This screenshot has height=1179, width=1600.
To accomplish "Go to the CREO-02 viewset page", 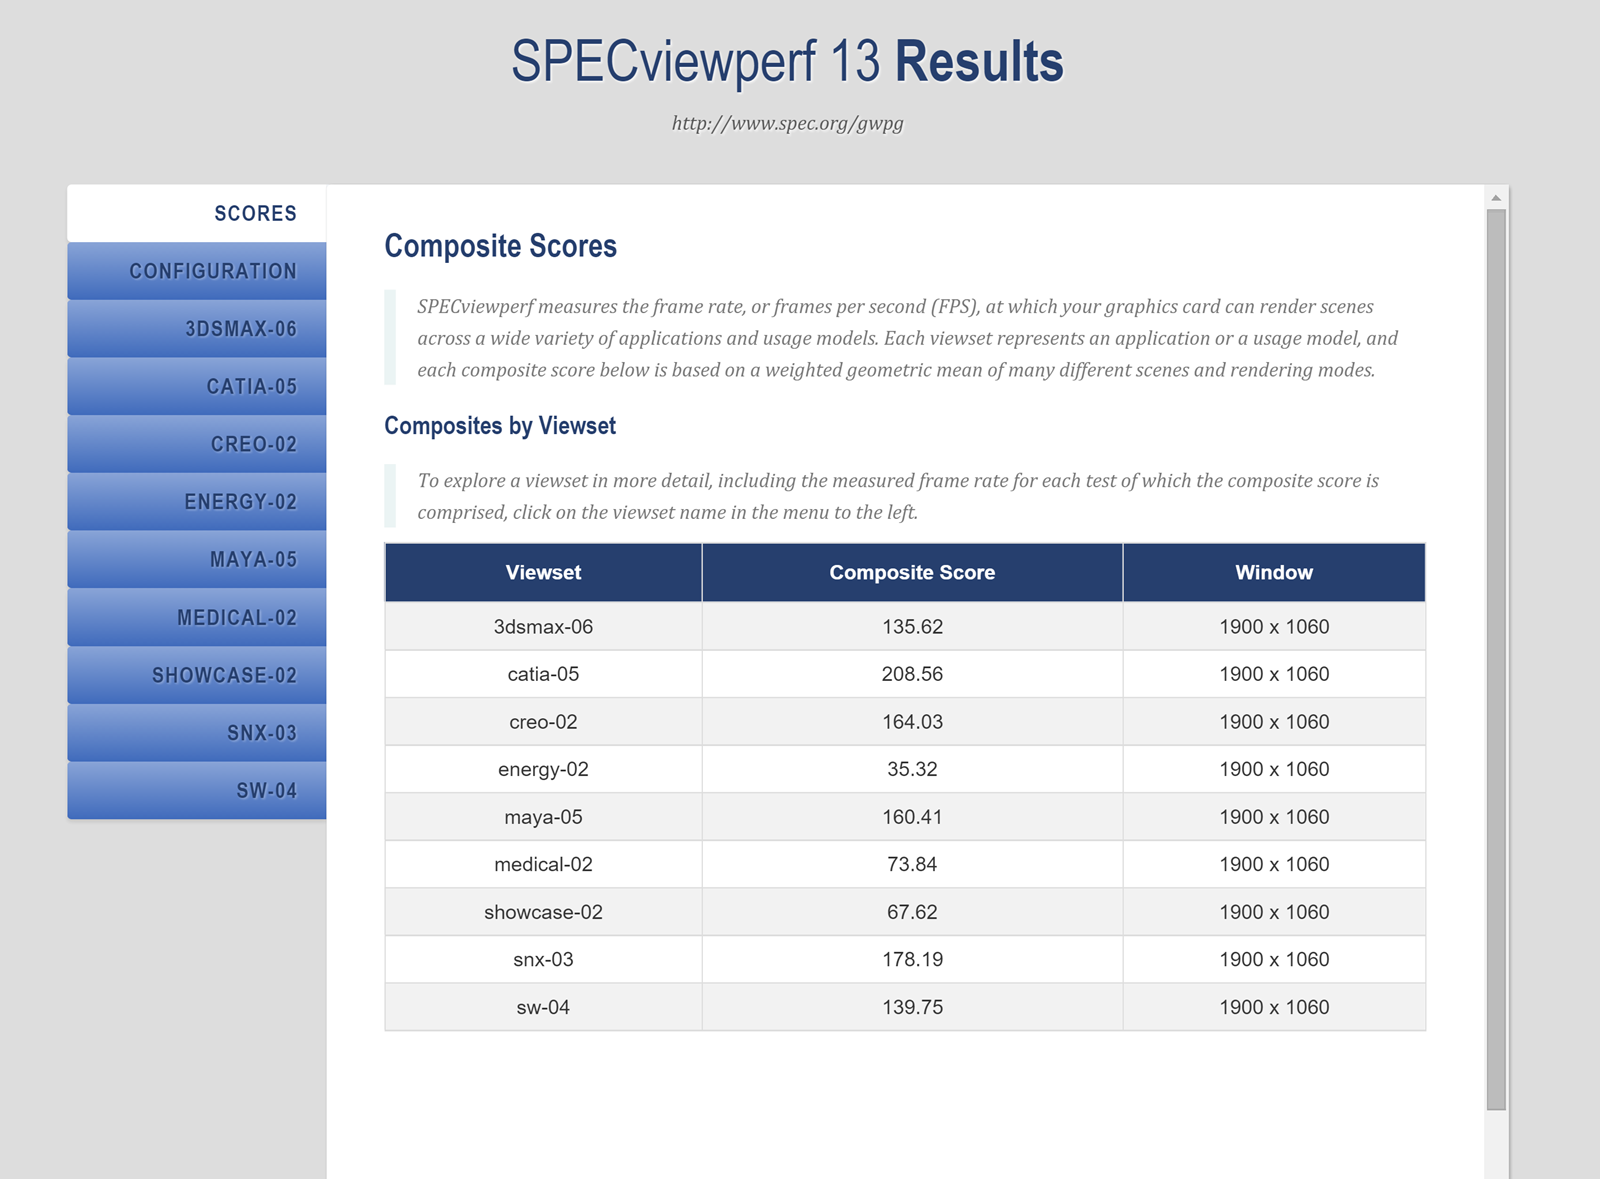I will [x=253, y=444].
